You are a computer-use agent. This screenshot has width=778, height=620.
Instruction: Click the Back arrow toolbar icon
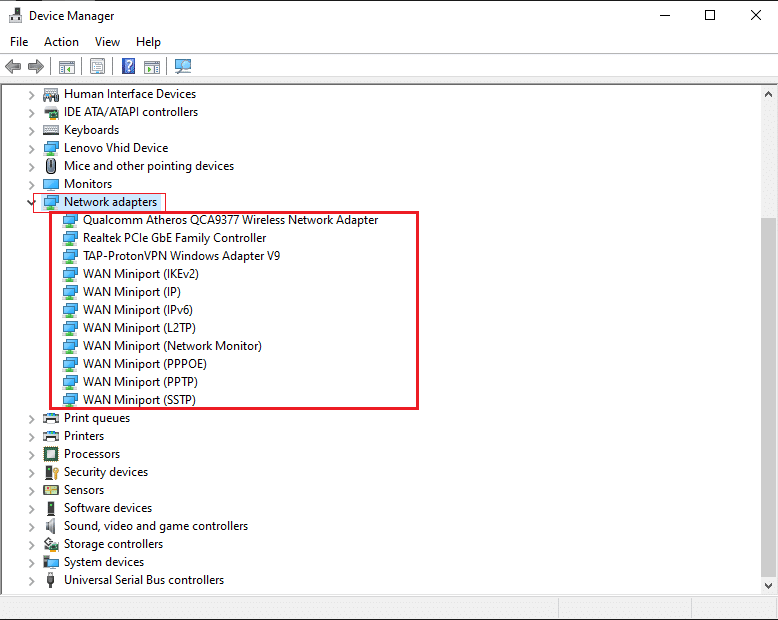pos(13,67)
